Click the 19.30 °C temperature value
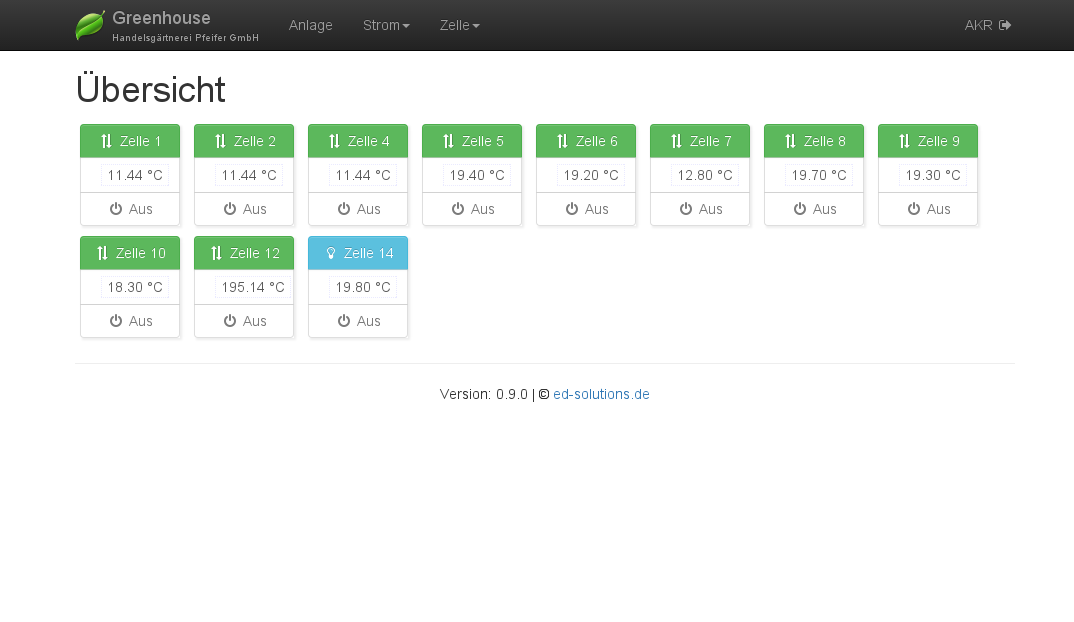 click(x=933, y=175)
